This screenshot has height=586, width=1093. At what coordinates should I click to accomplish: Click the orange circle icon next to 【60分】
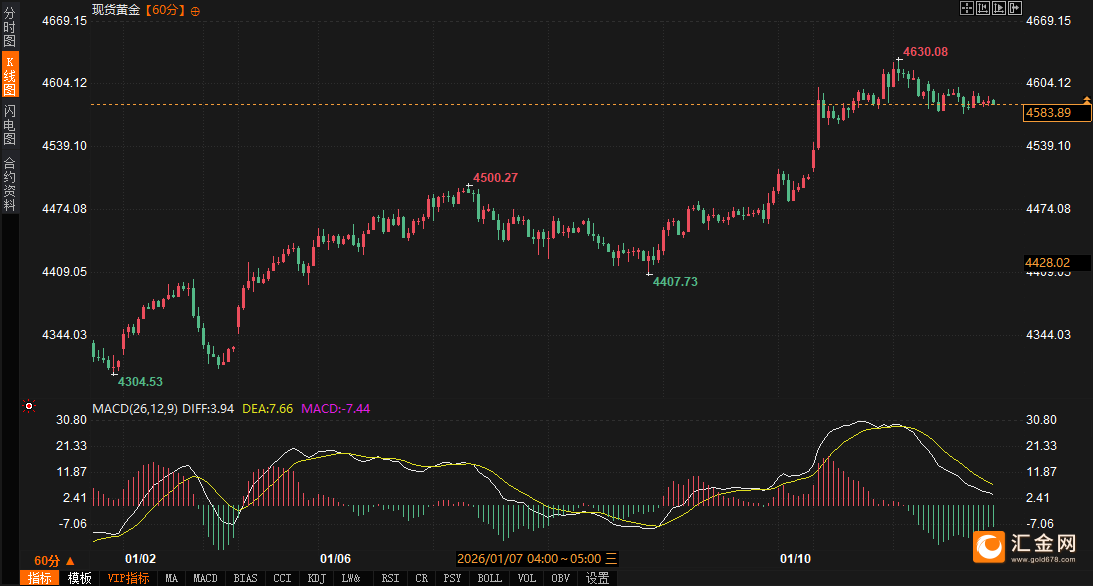click(x=195, y=10)
